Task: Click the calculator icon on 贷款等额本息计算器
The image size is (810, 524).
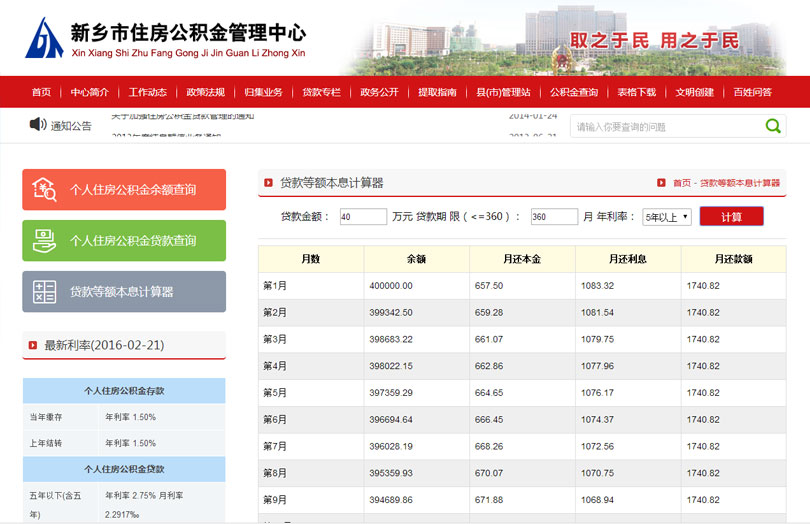Action: coord(45,292)
